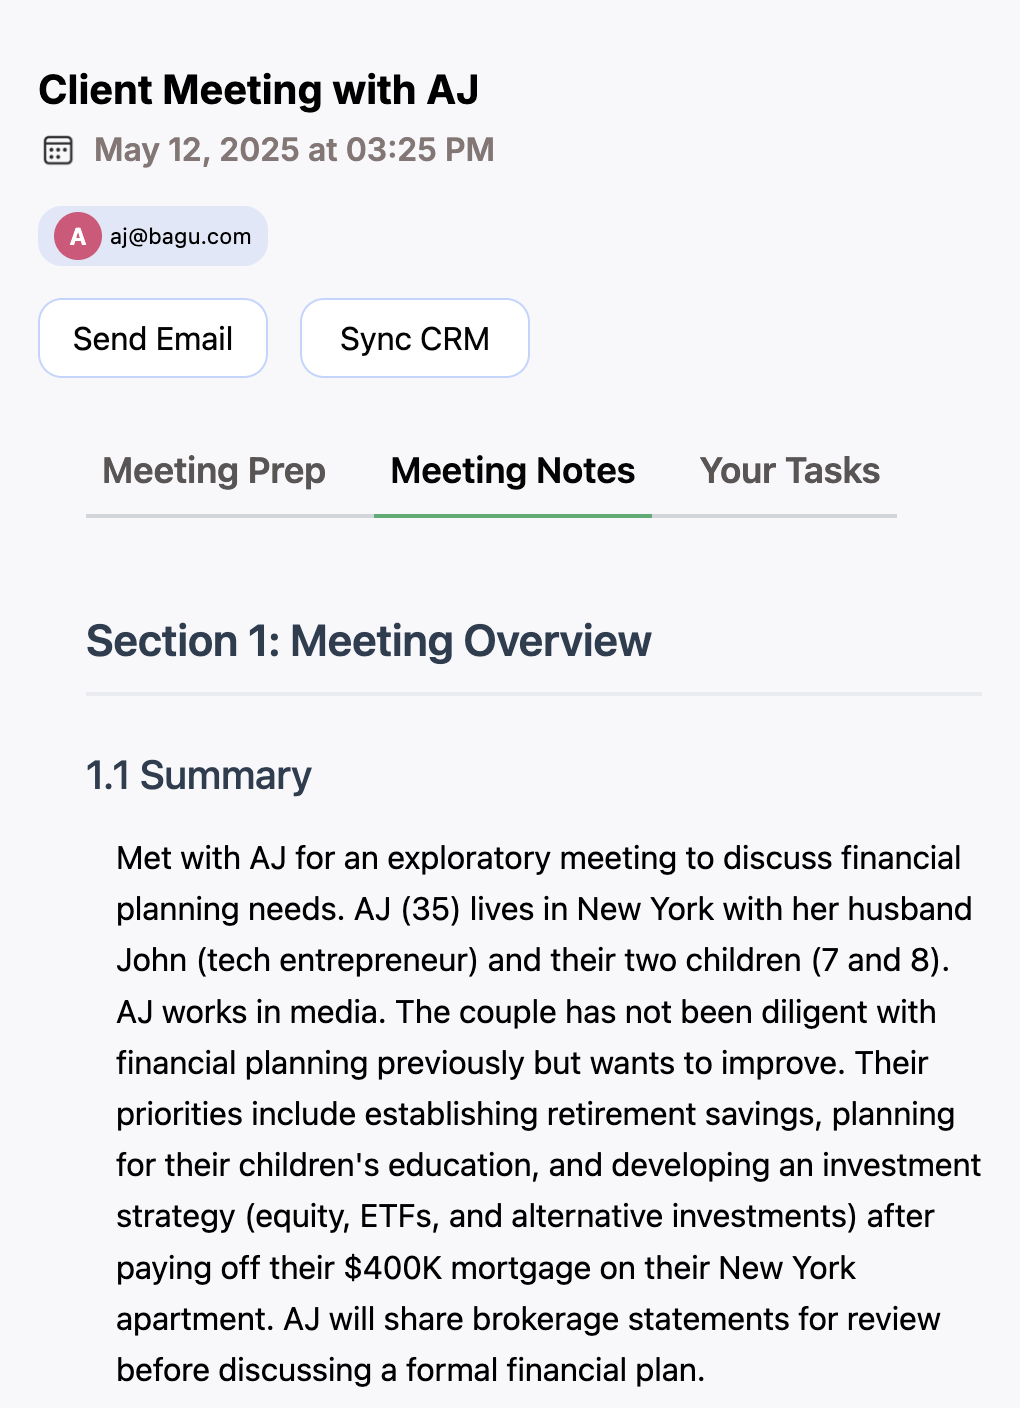Click "Met with AJ" at summary start
The image size is (1020, 1408).
coord(201,858)
